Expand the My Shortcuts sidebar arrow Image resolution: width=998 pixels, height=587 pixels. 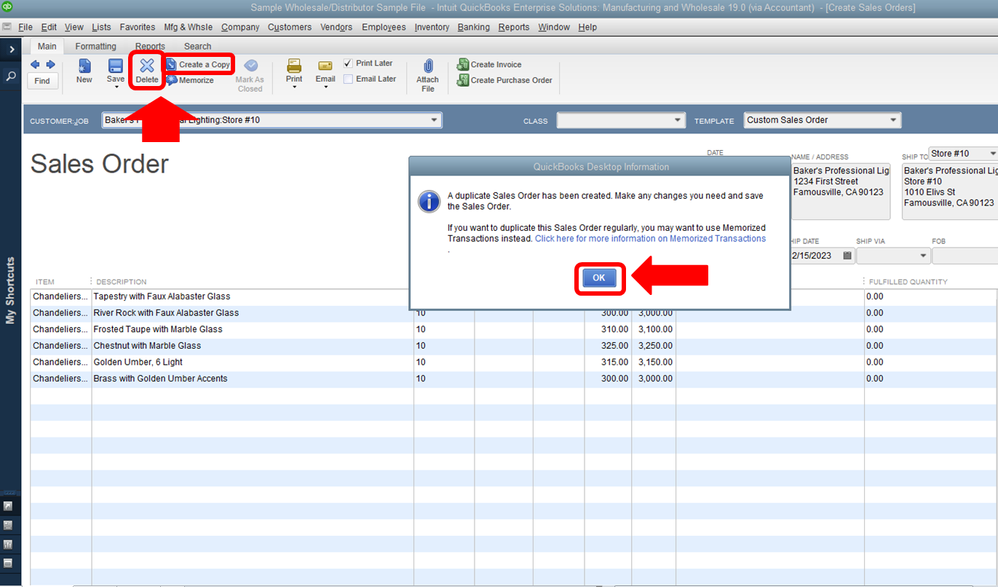coord(11,49)
